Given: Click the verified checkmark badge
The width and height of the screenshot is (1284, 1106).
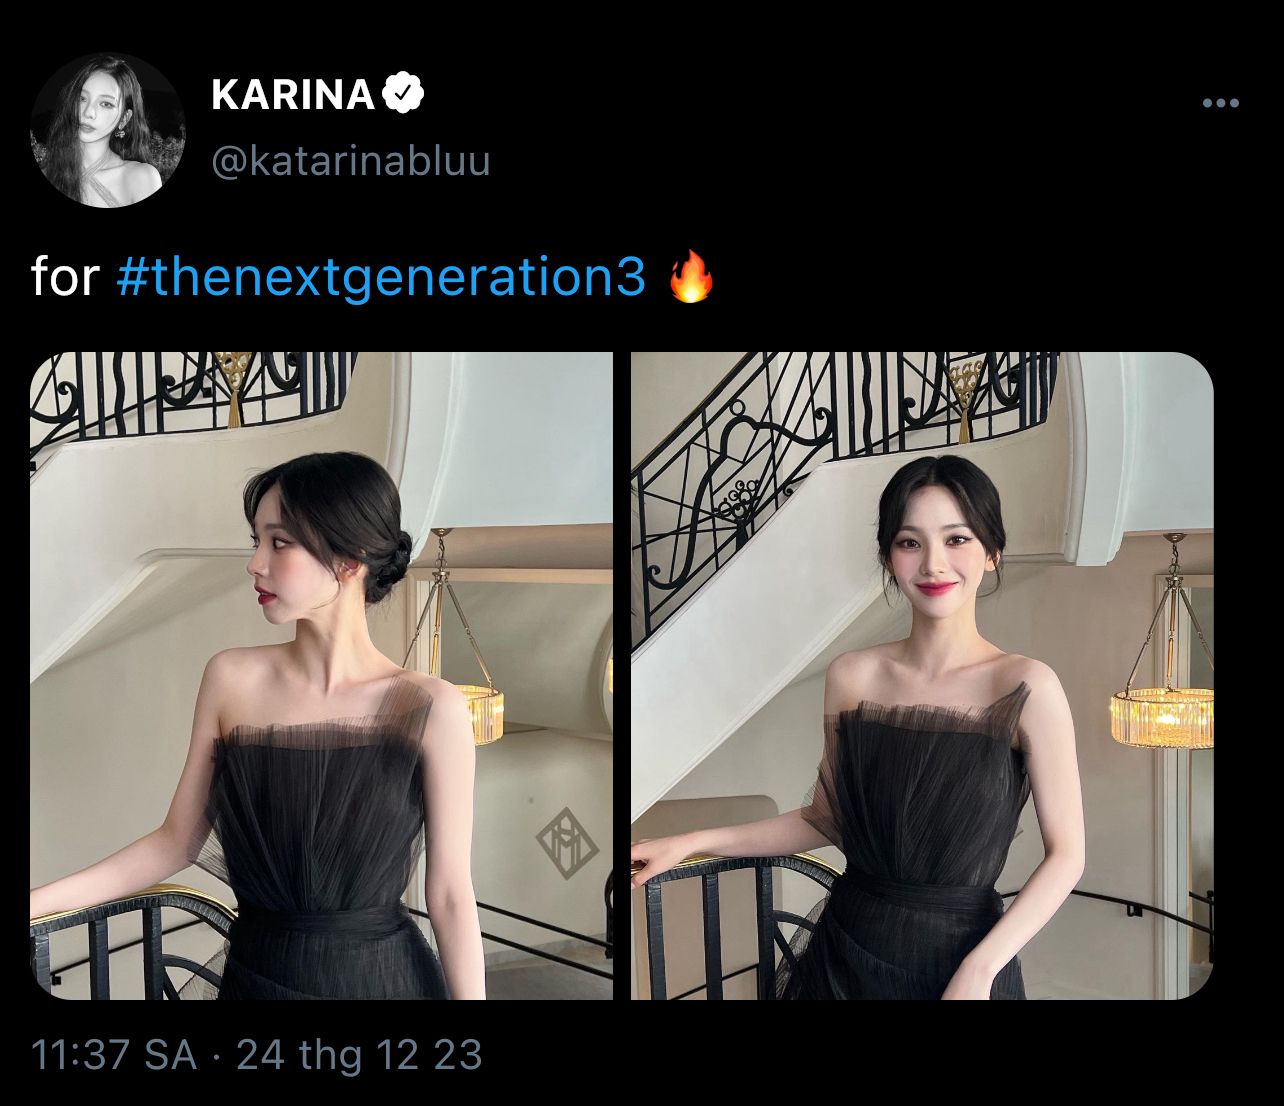Looking at the screenshot, I should [x=403, y=94].
